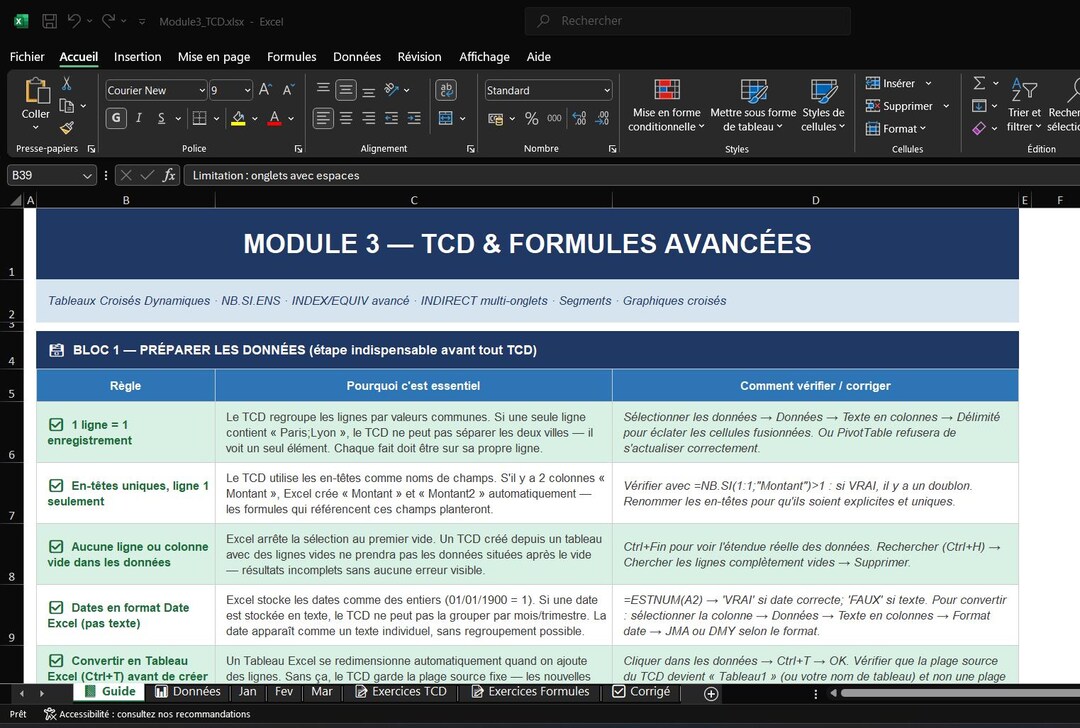This screenshot has width=1080, height=728.
Task: Click the add new sheet plus icon
Action: pos(712,694)
